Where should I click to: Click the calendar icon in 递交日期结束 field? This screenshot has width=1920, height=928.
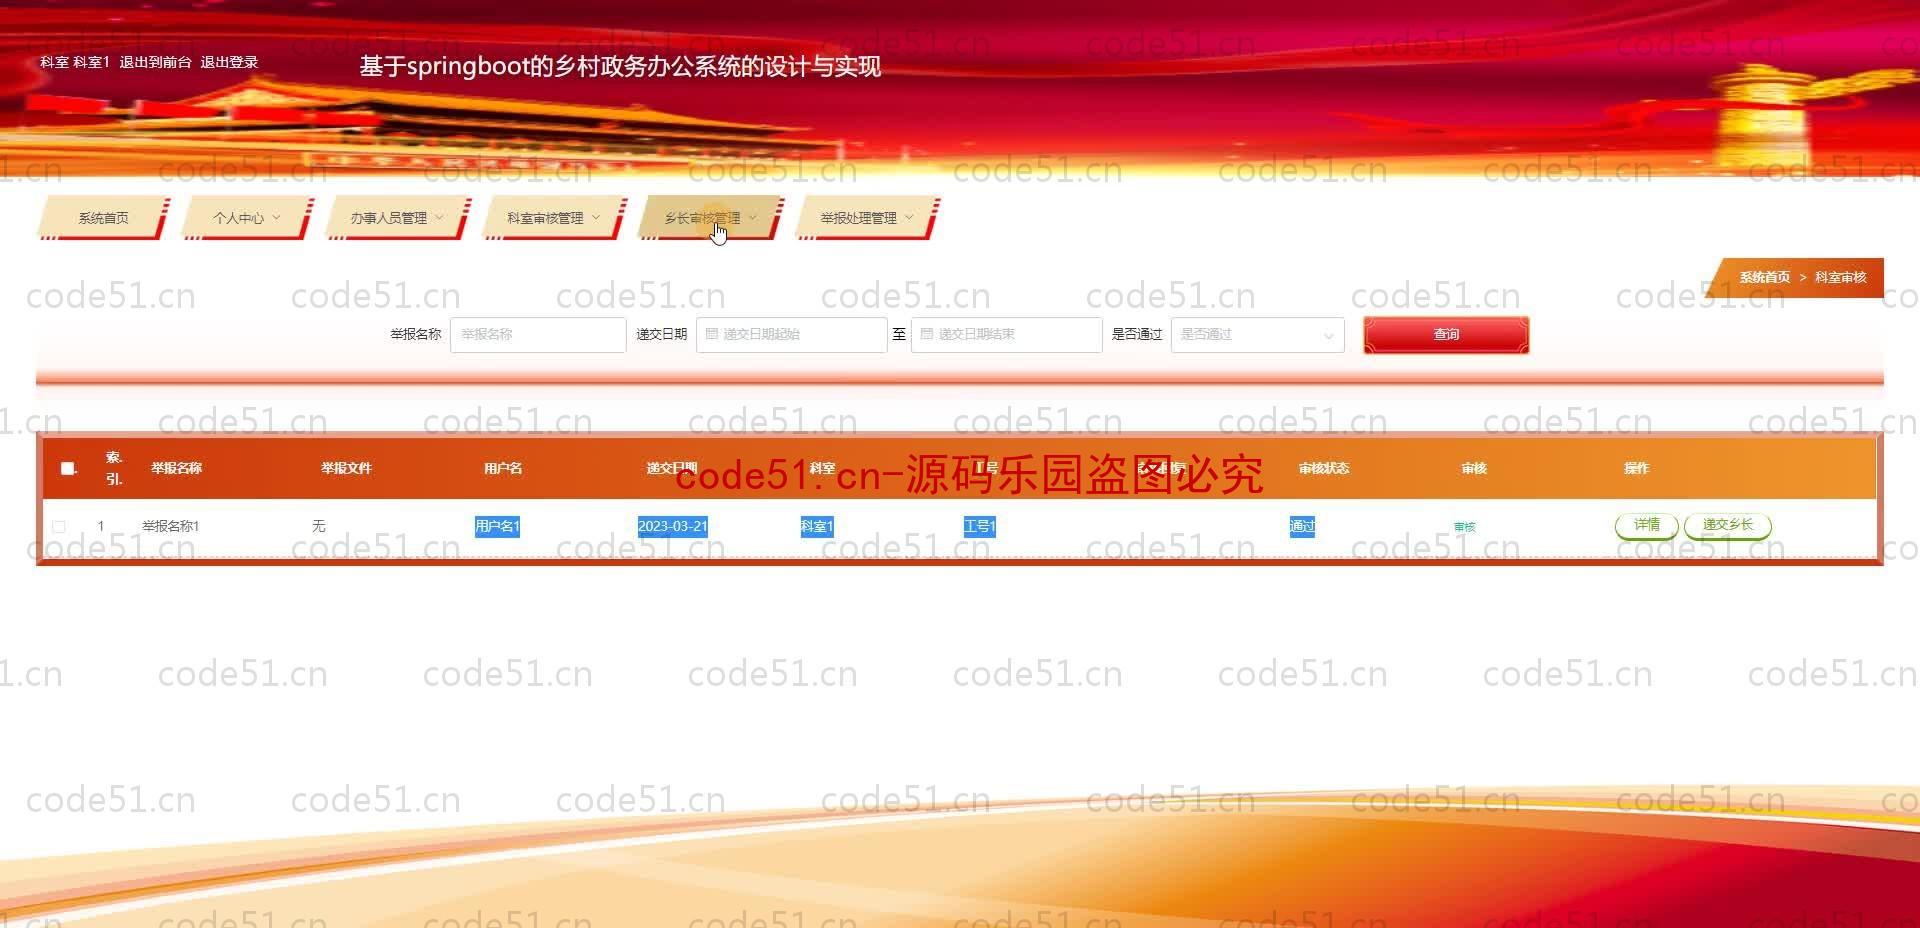click(927, 334)
